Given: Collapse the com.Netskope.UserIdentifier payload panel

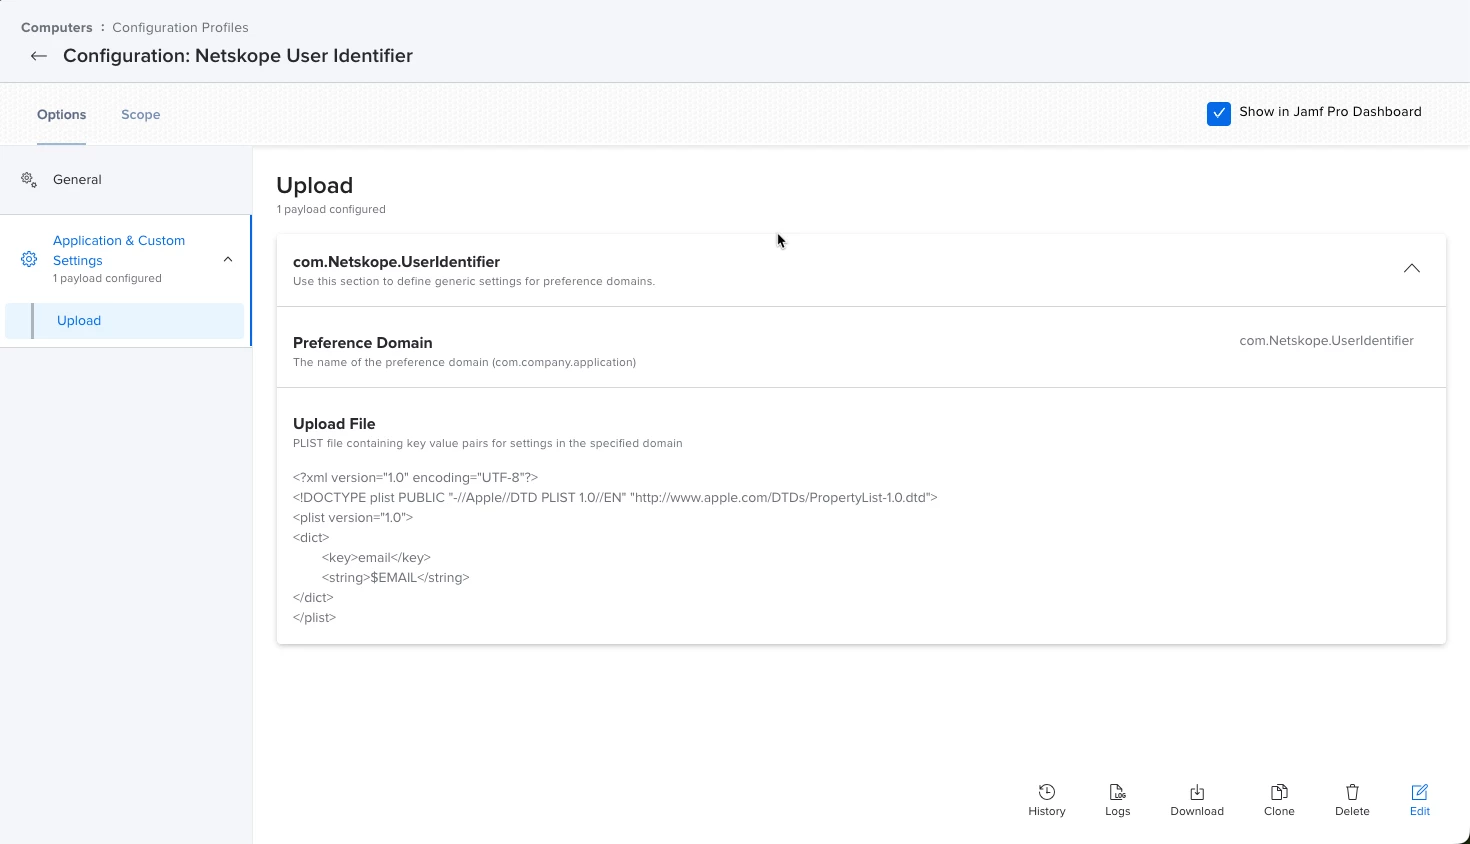Looking at the screenshot, I should 1412,268.
